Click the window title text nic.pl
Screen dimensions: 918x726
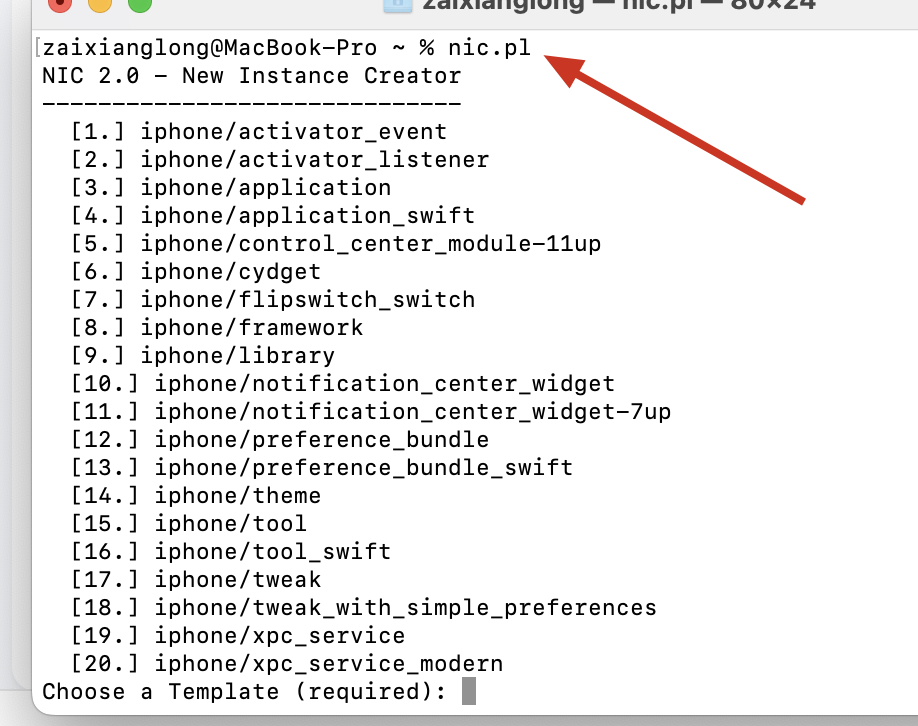coord(659,5)
